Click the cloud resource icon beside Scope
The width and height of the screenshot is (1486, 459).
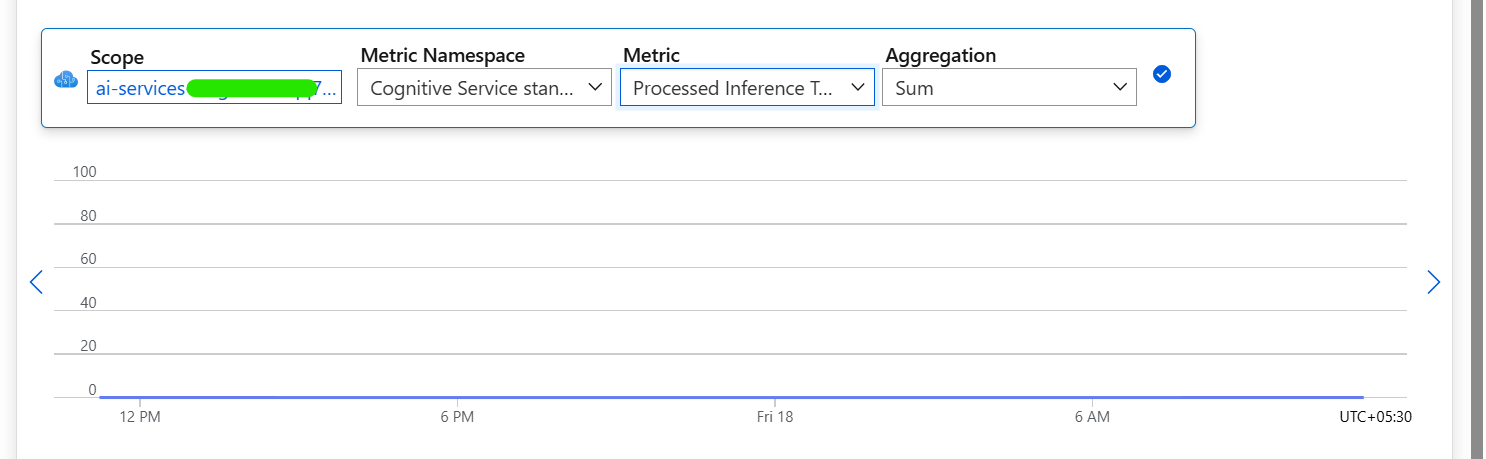(66, 80)
